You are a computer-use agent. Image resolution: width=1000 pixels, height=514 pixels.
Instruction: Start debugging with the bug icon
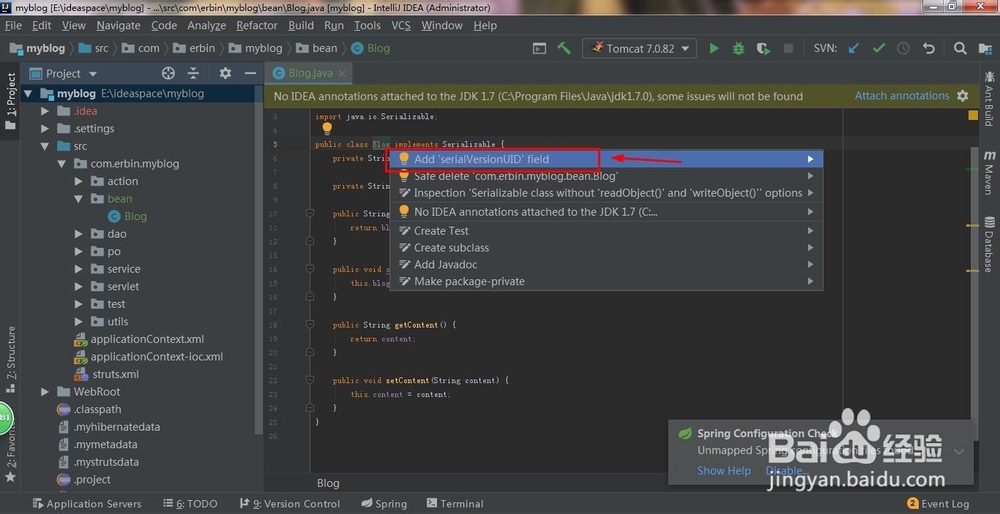pos(739,48)
